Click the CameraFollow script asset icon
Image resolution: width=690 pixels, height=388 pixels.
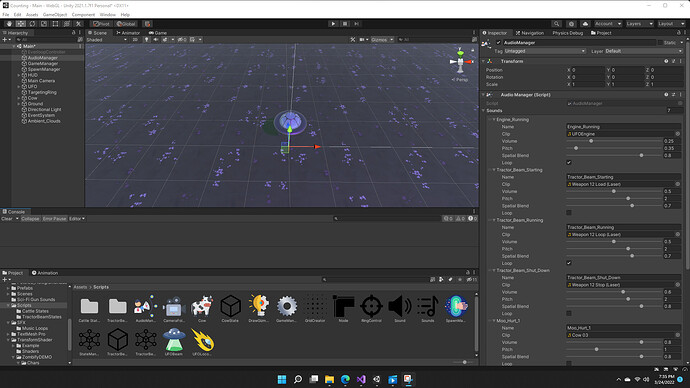[x=174, y=306]
